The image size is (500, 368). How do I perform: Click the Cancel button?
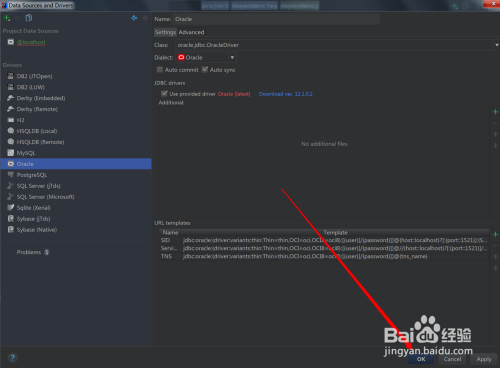[452, 359]
